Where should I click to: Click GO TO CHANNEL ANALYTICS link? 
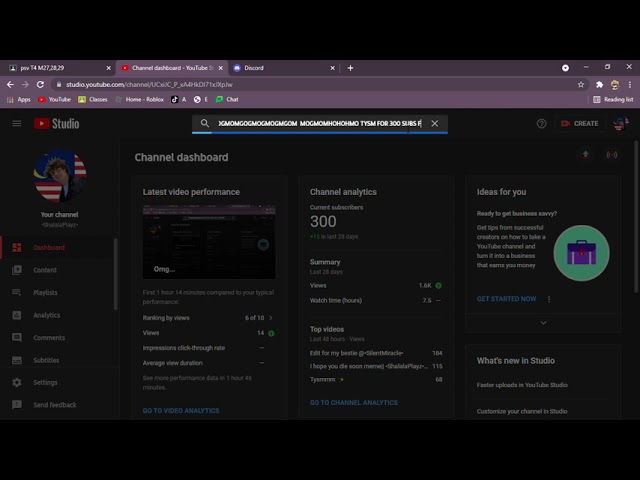coord(353,402)
